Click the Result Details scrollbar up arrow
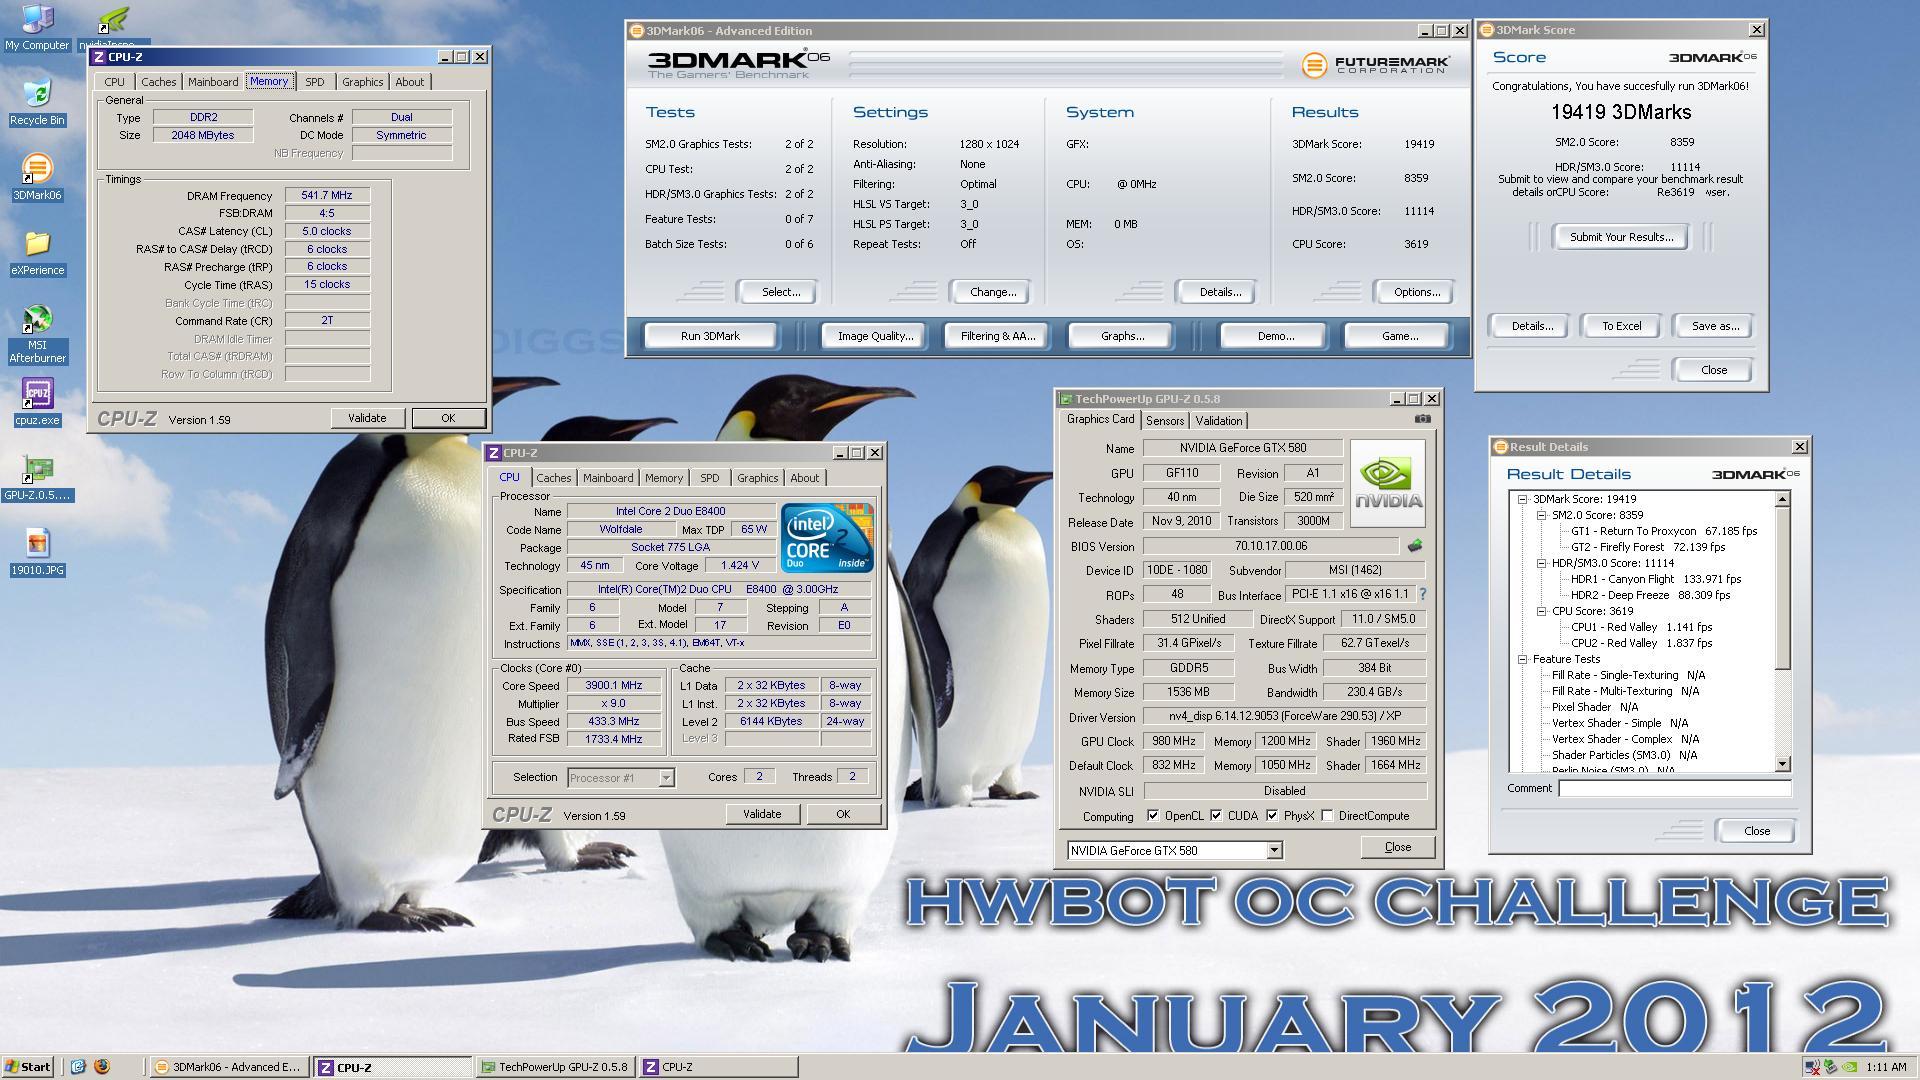Viewport: 1920px width, 1080px height. pos(1782,499)
